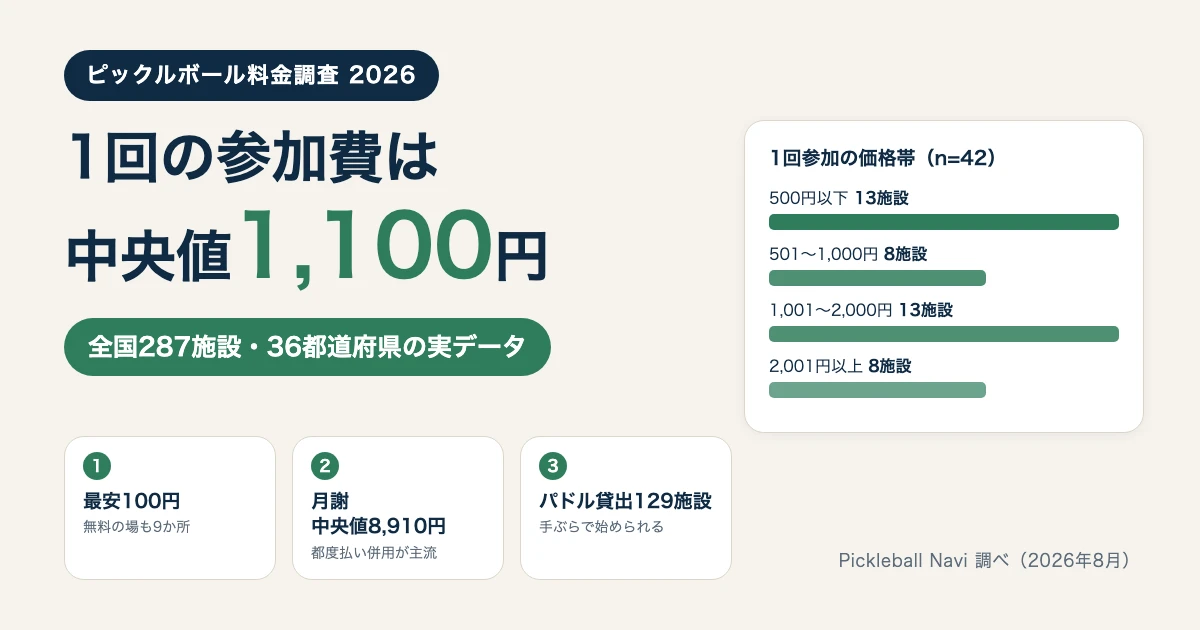
Task: Open the パドル貸出129施設 card
Action: pyautogui.click(x=626, y=508)
